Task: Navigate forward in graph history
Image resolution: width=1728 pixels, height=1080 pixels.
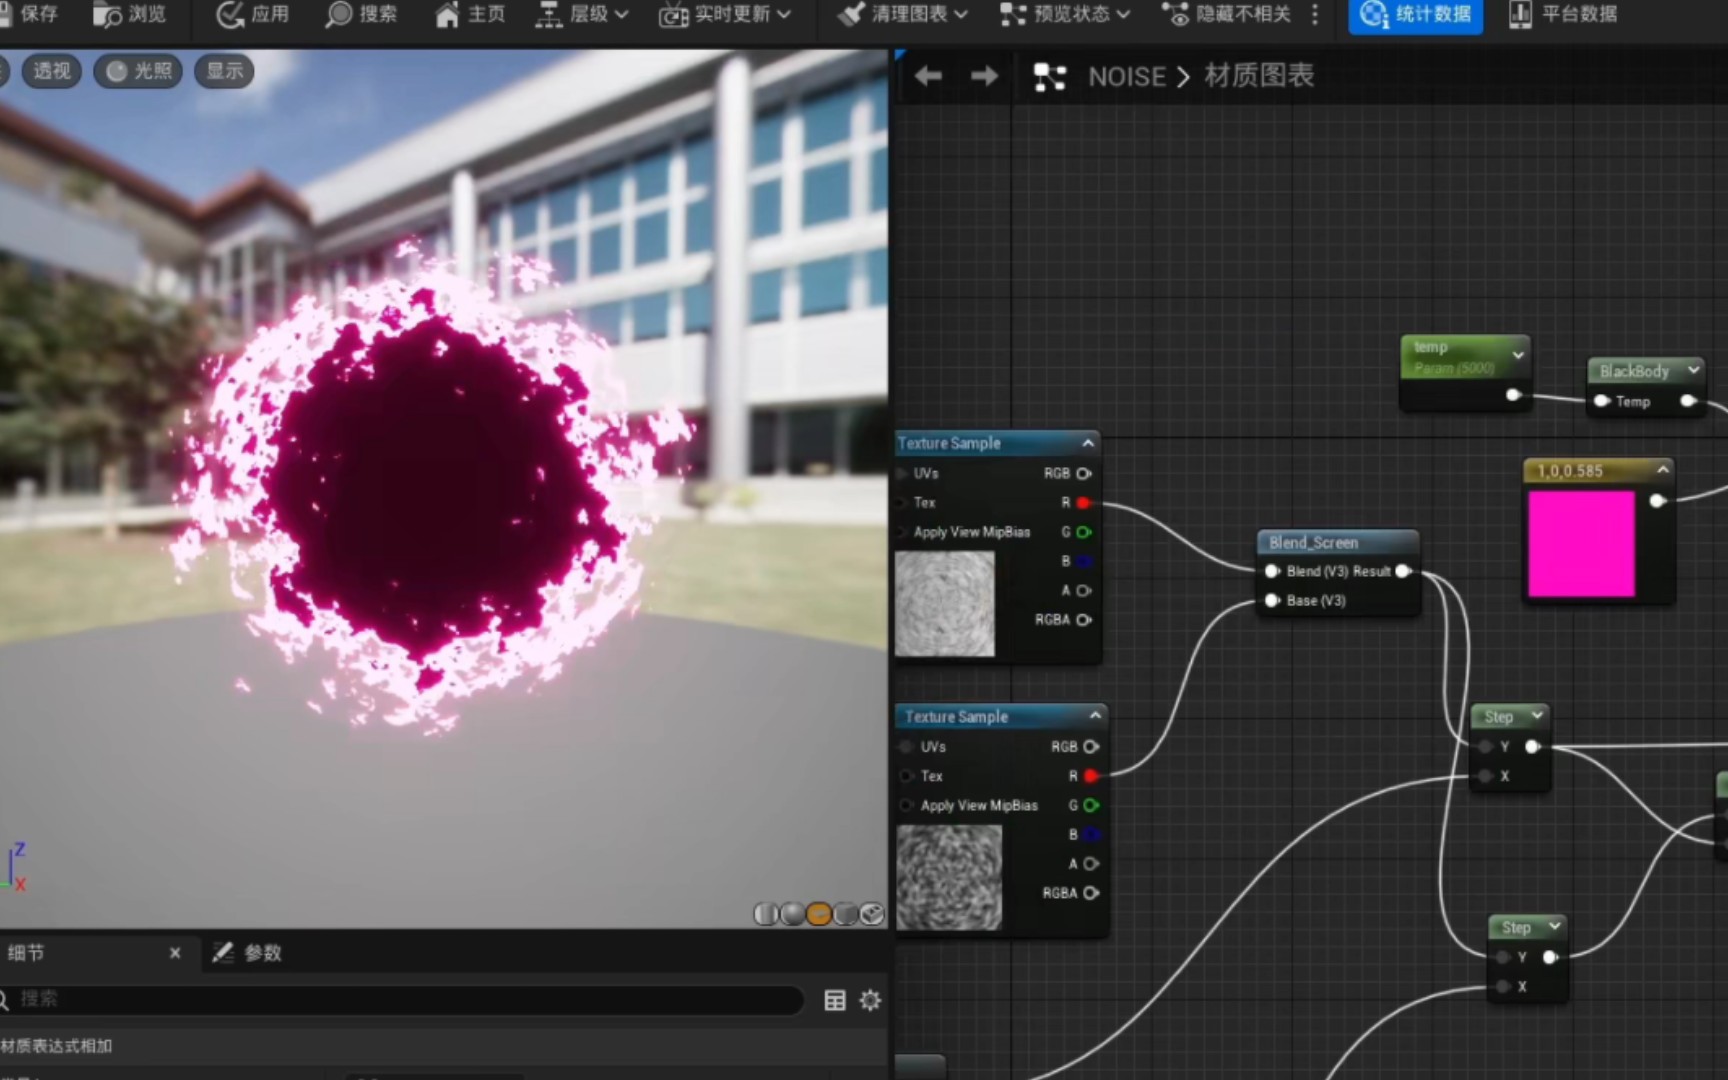Action: [x=984, y=76]
